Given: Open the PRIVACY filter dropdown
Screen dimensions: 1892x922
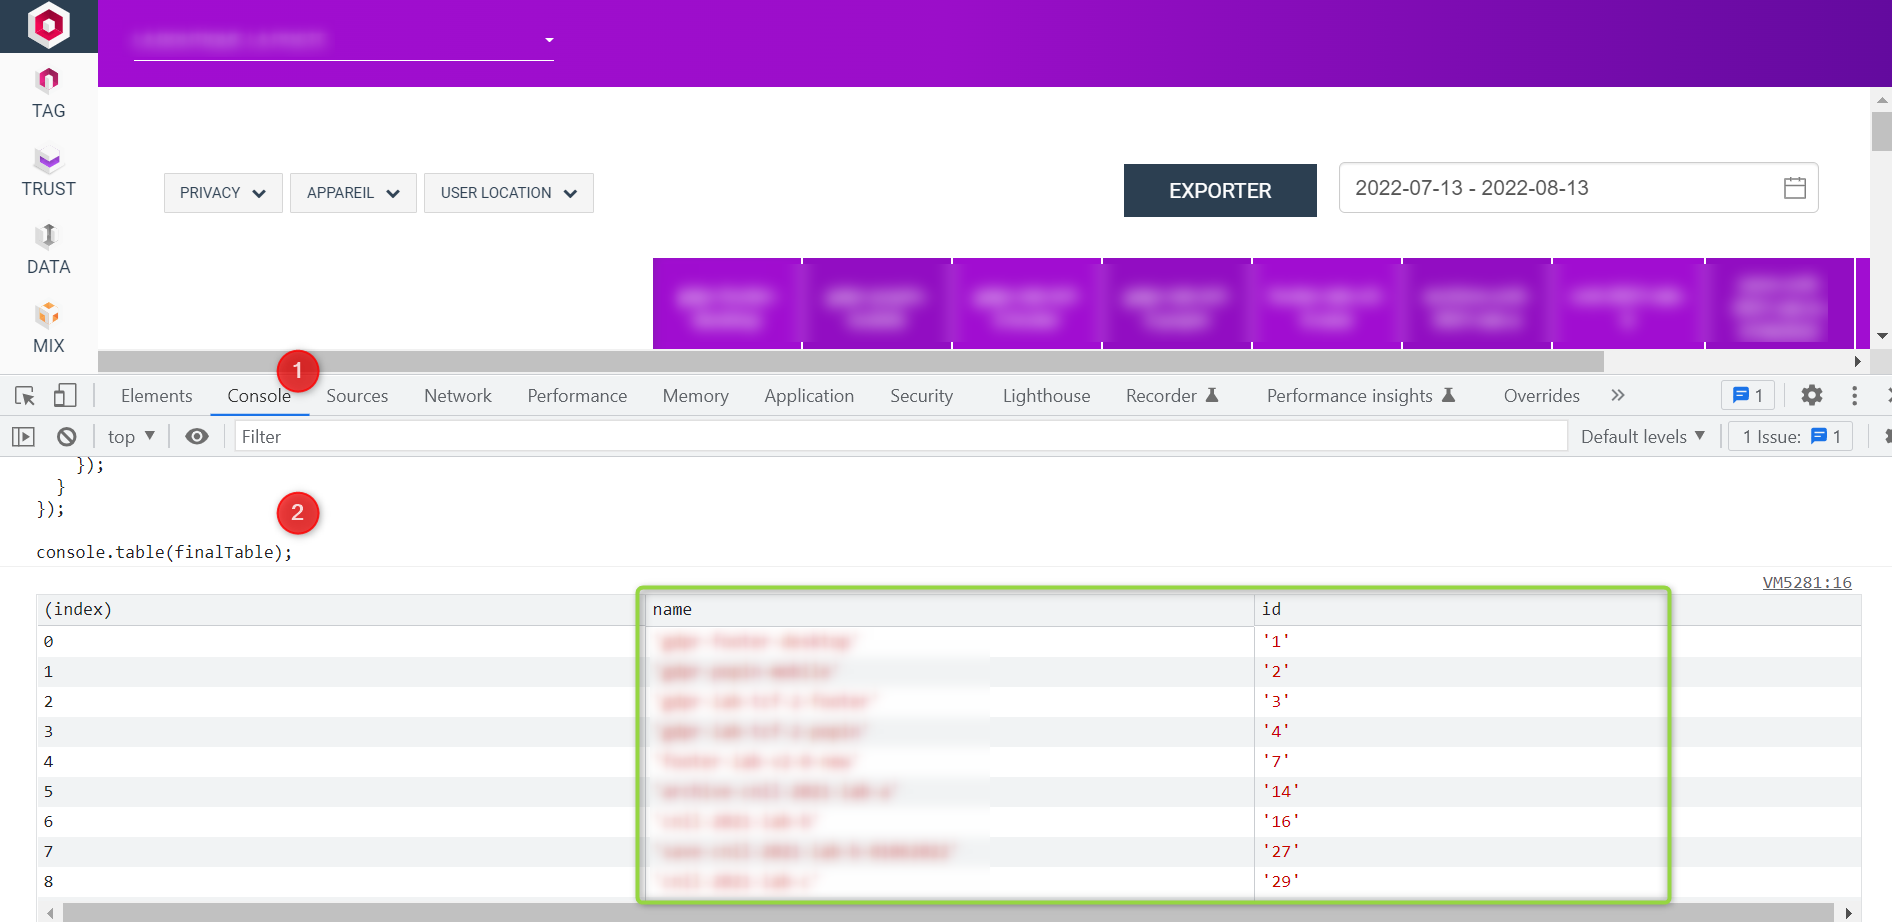Looking at the screenshot, I should [222, 192].
